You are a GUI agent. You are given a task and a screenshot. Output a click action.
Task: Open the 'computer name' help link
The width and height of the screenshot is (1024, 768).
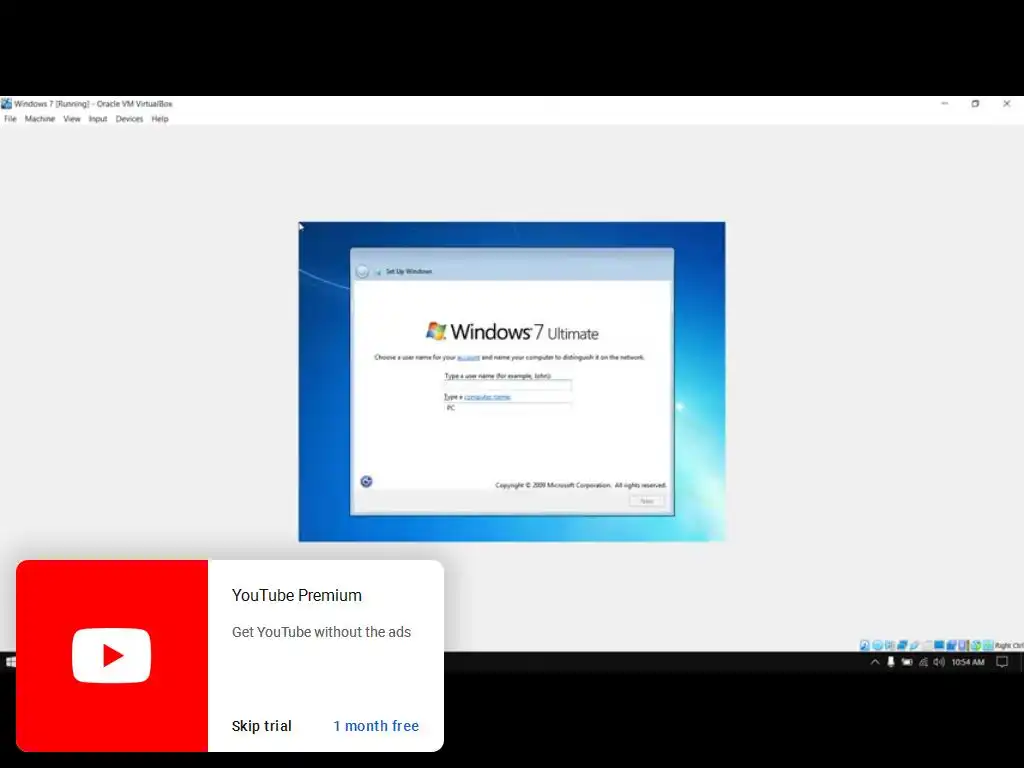tap(487, 396)
